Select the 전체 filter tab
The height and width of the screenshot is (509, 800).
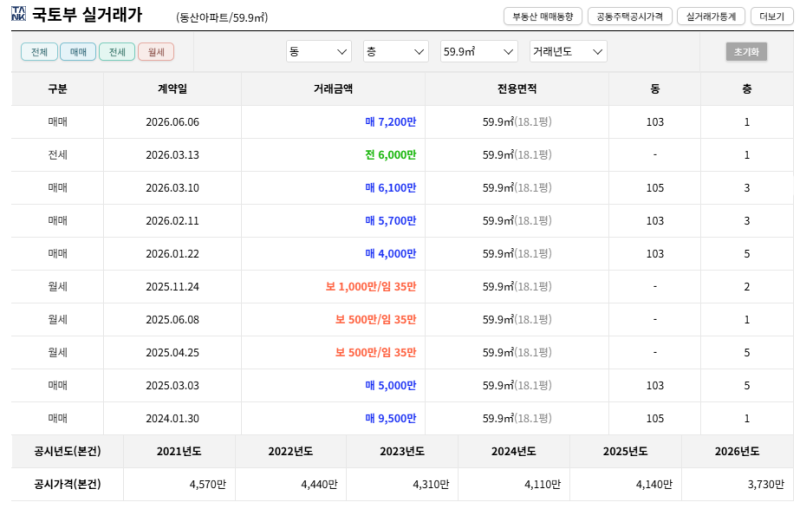pos(39,52)
